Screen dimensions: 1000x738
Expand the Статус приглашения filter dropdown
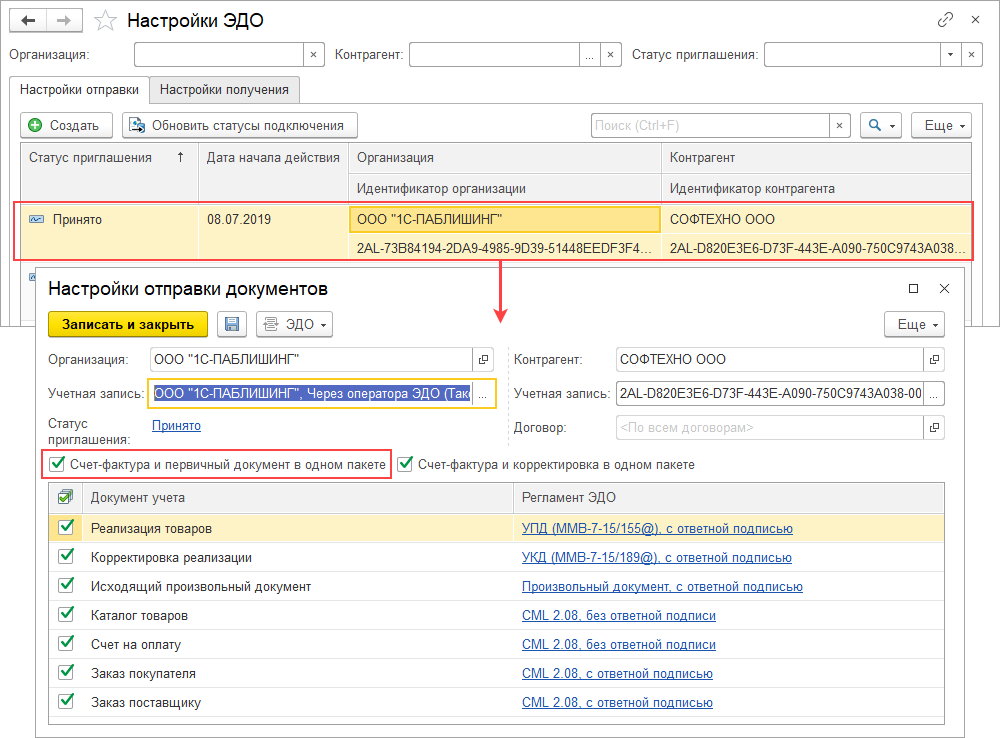pos(949,55)
